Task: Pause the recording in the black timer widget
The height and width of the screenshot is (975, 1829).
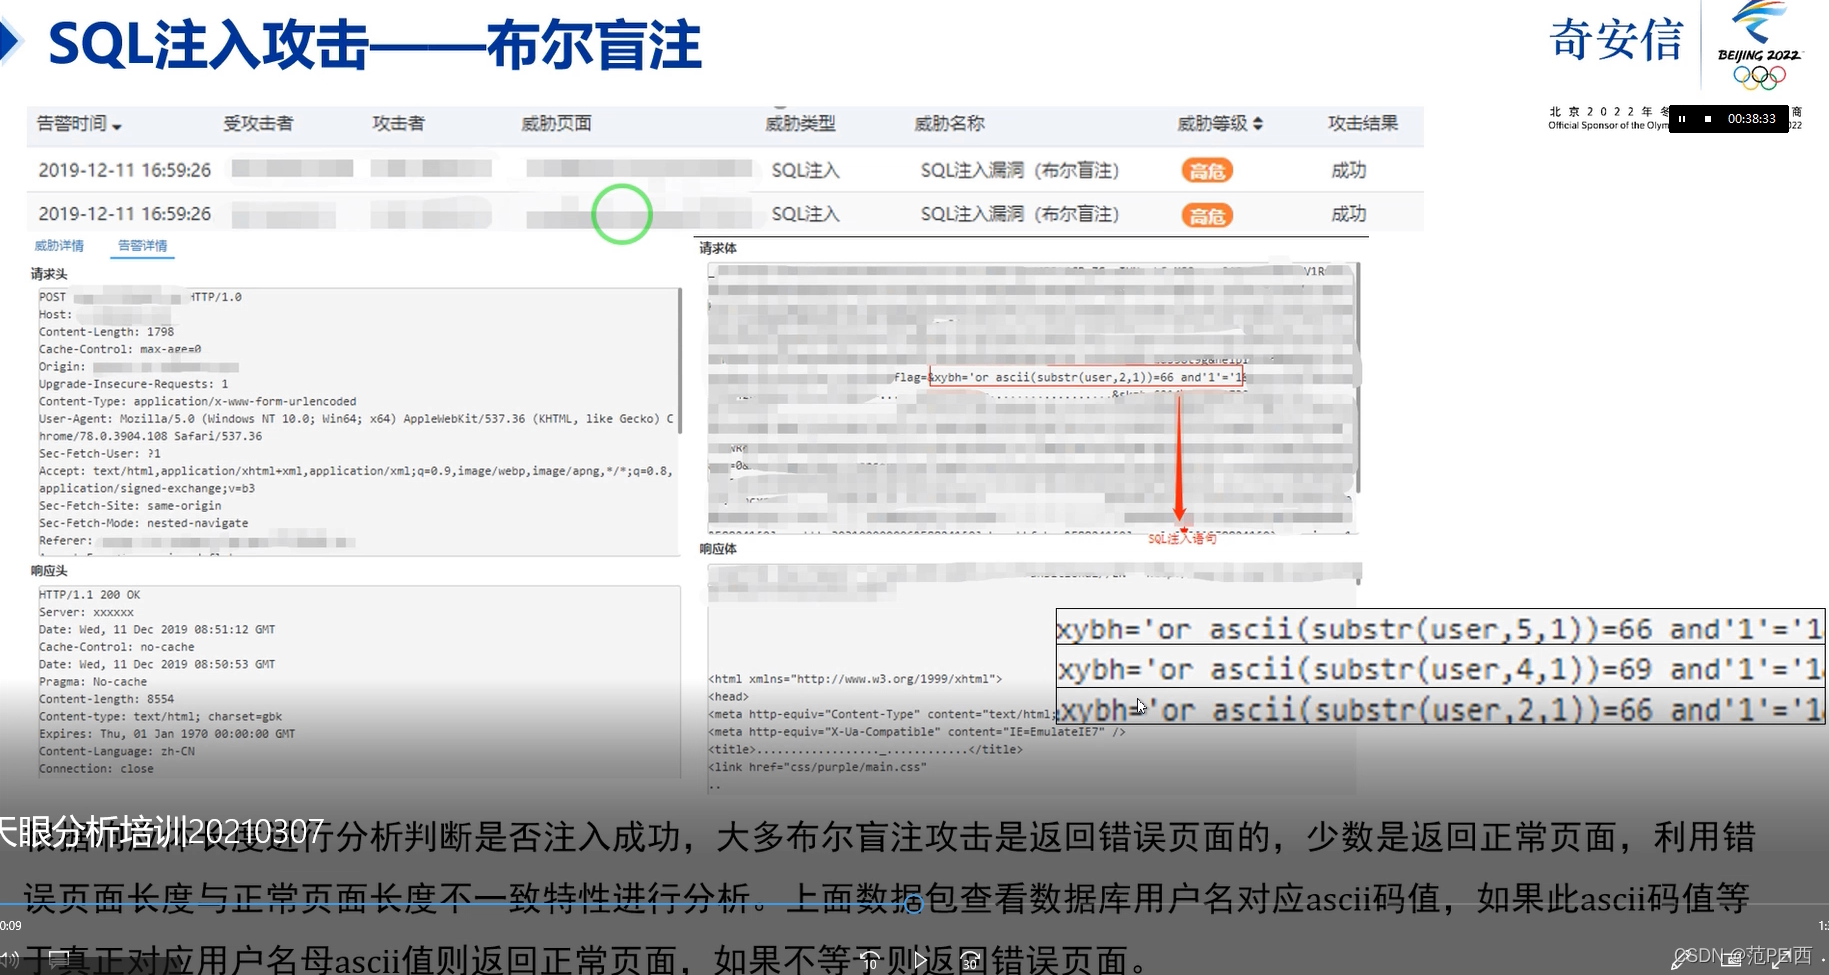Action: click(1682, 119)
